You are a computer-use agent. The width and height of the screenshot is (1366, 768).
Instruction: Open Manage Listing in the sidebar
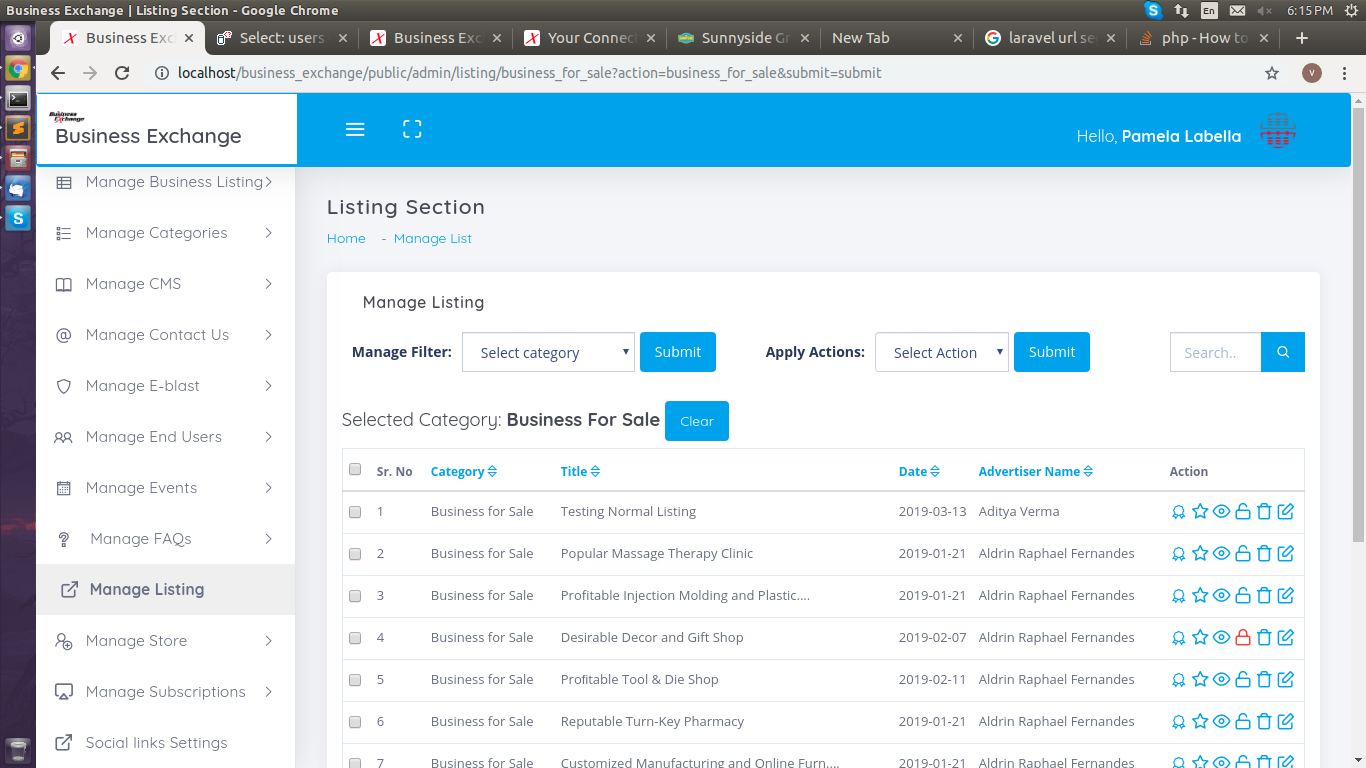[x=146, y=590]
